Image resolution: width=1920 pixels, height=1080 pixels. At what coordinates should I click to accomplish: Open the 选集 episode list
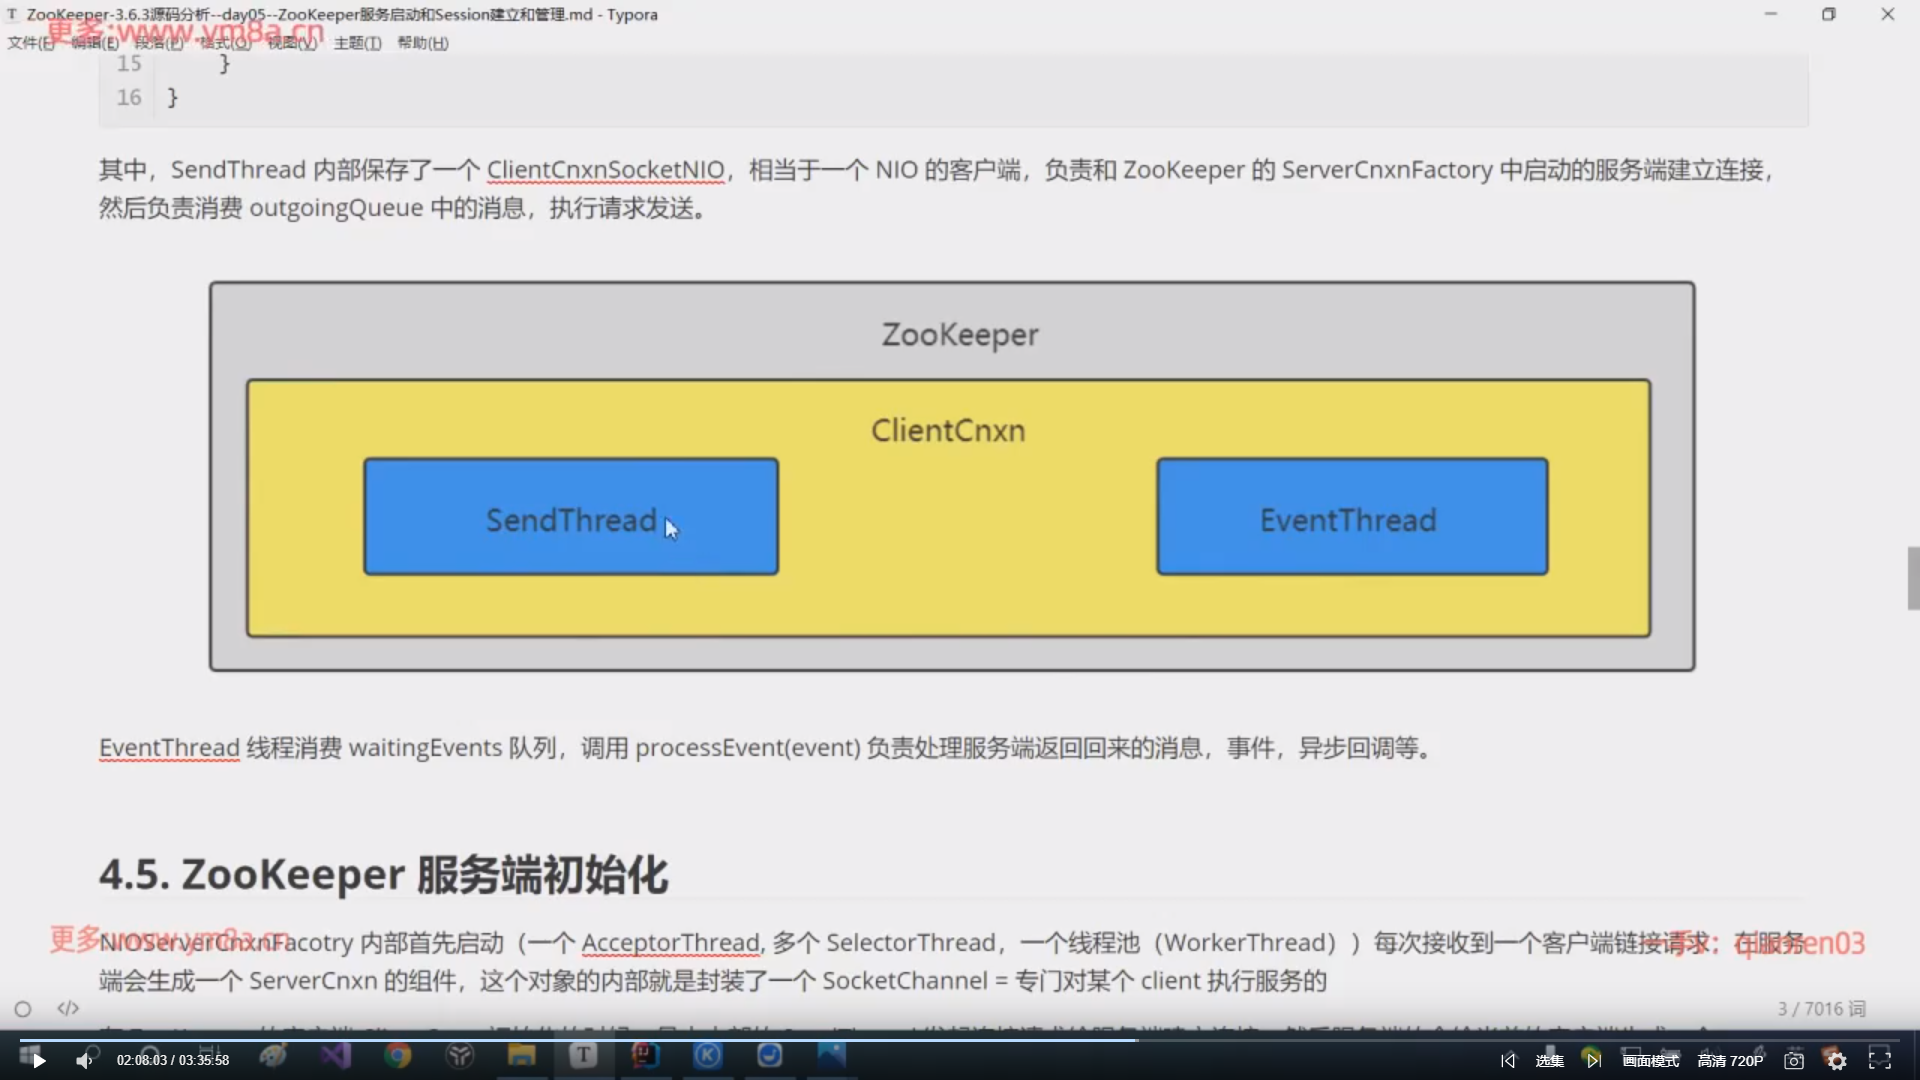coord(1549,1060)
